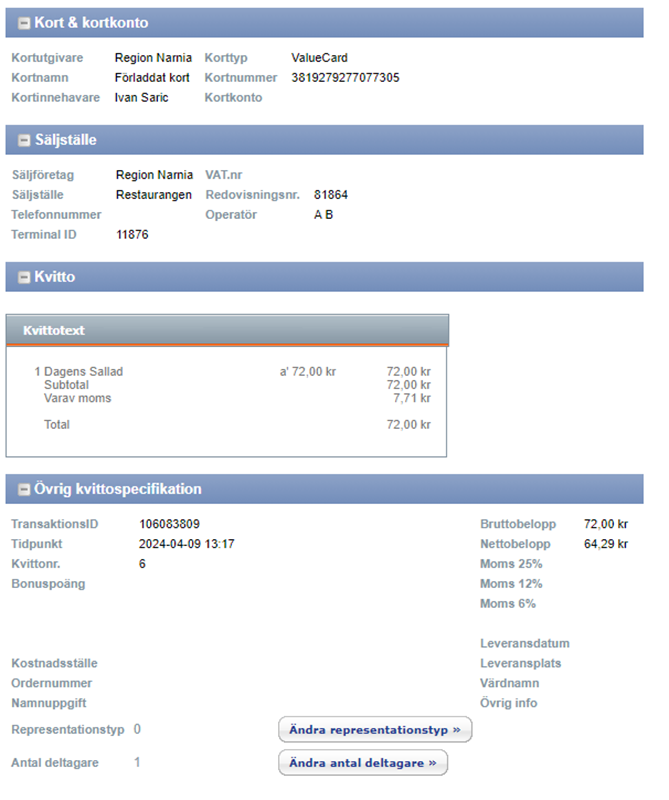
Task: Select TransaktionsID value 106083809
Action: 169,524
